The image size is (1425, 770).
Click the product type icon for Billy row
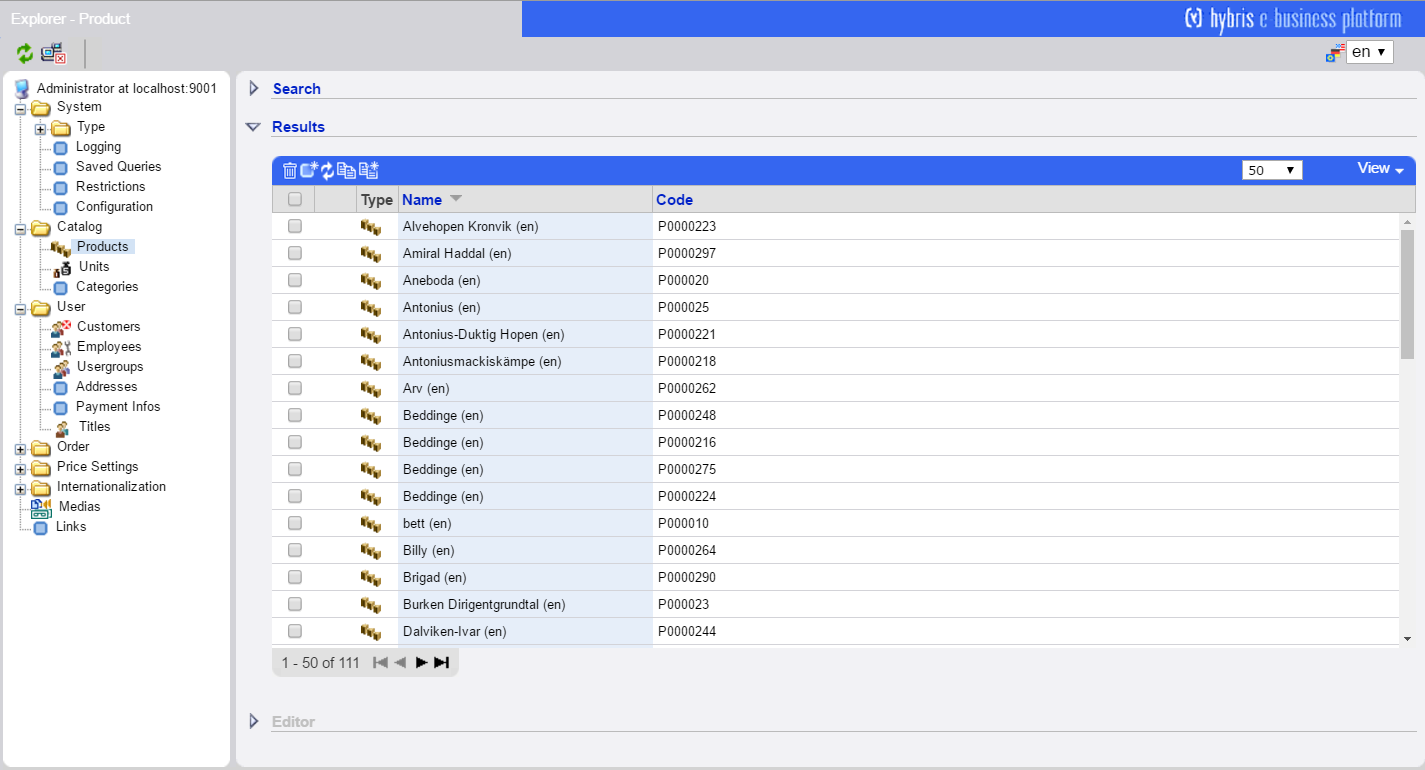click(371, 551)
